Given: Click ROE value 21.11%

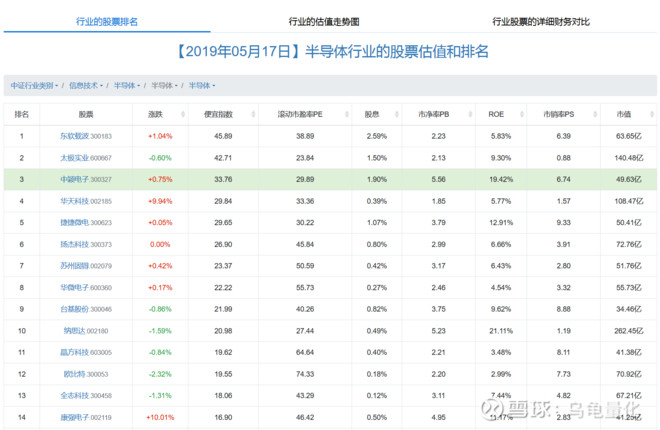Looking at the screenshot, I should tap(501, 331).
